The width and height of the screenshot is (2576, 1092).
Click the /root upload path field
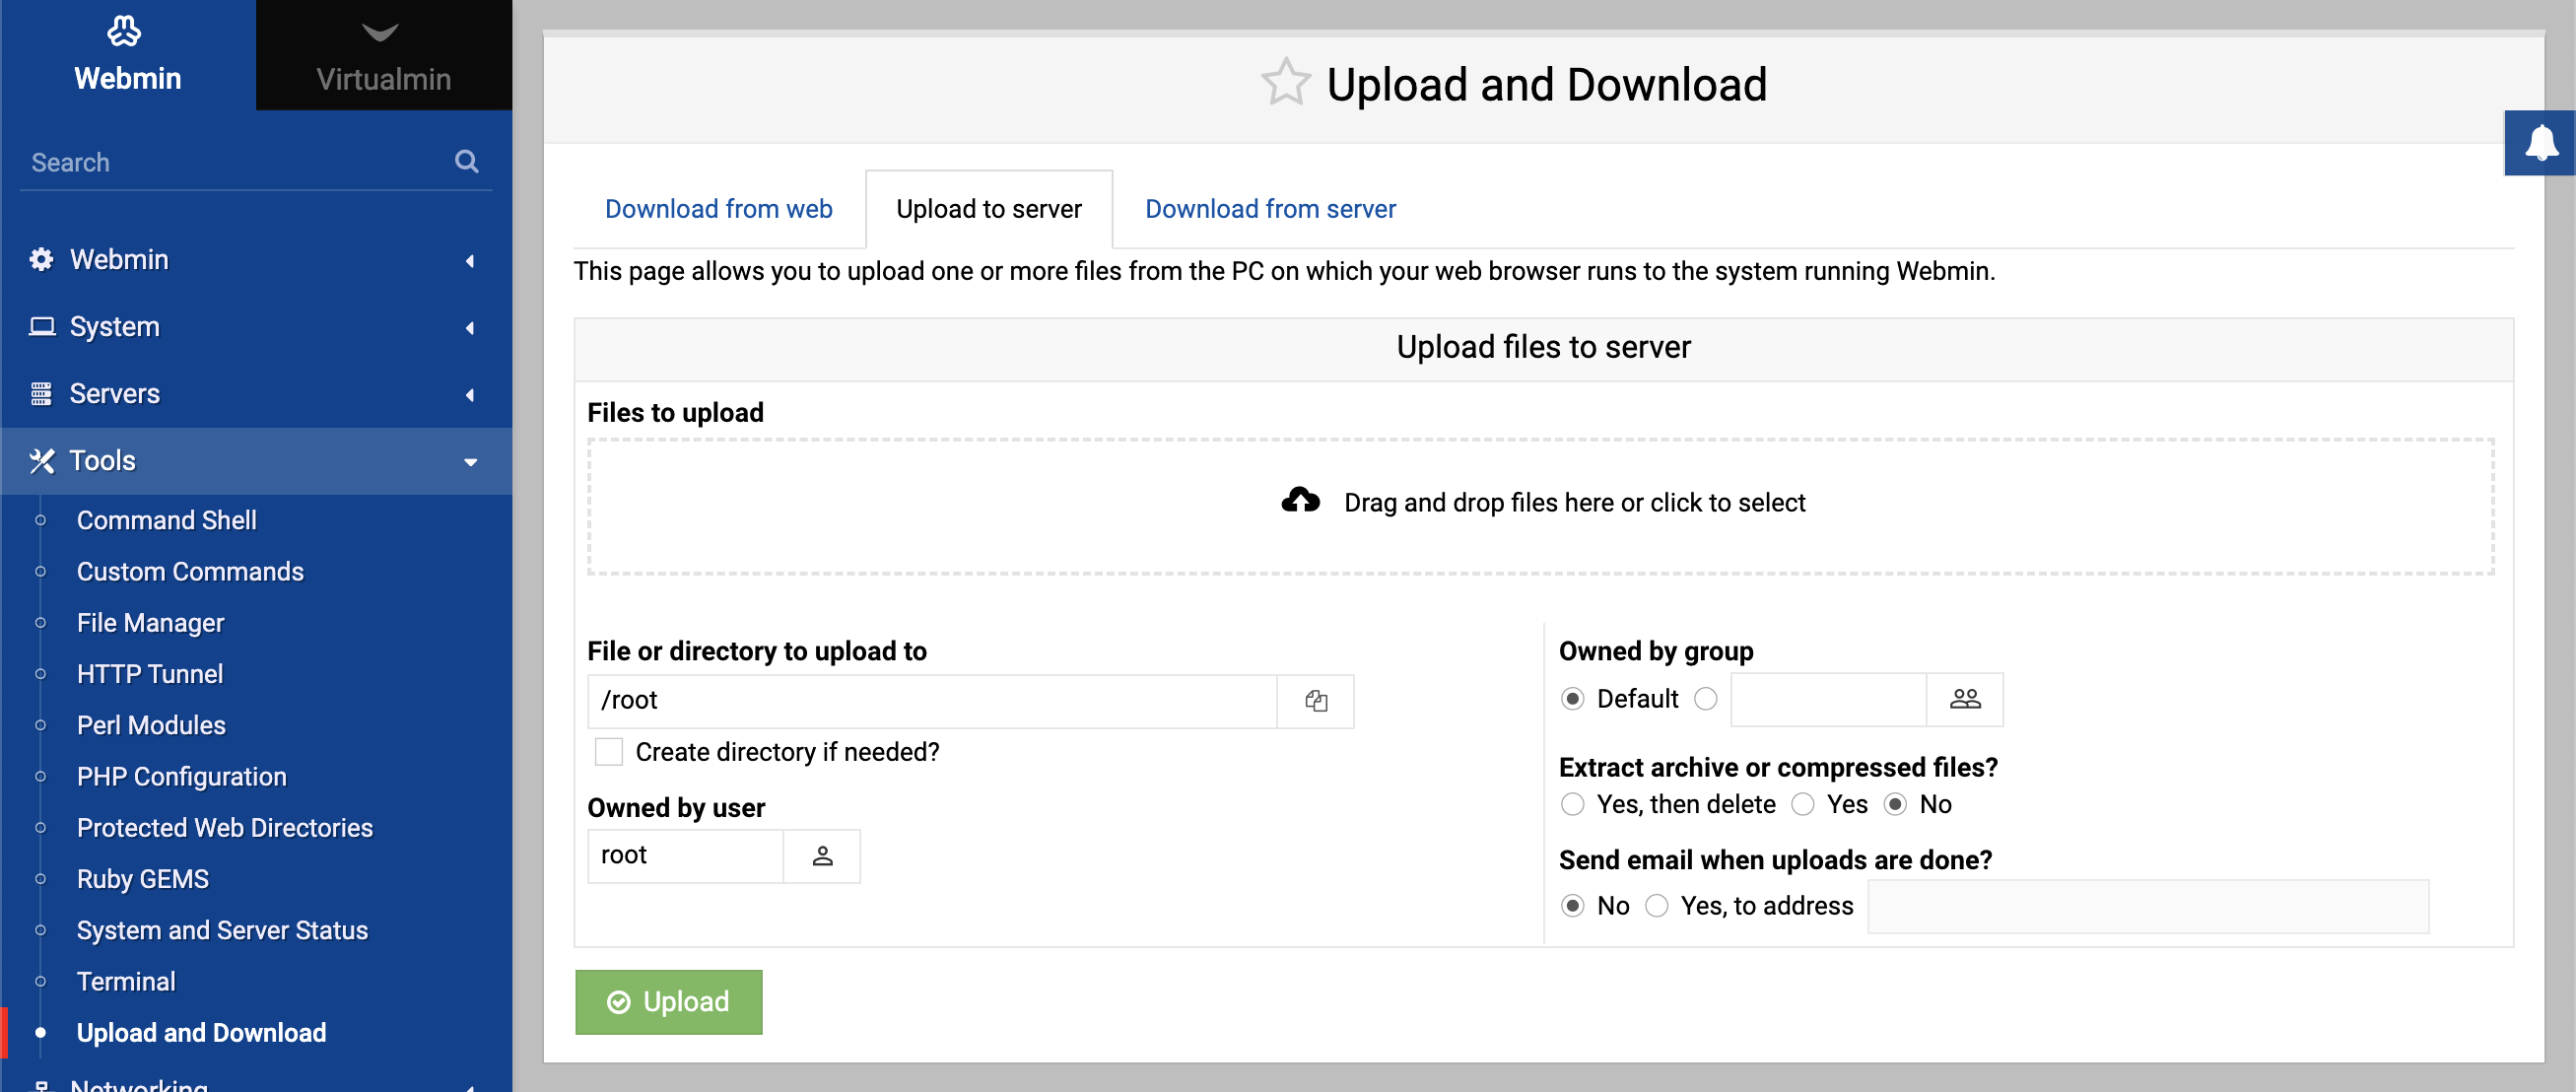click(x=932, y=700)
